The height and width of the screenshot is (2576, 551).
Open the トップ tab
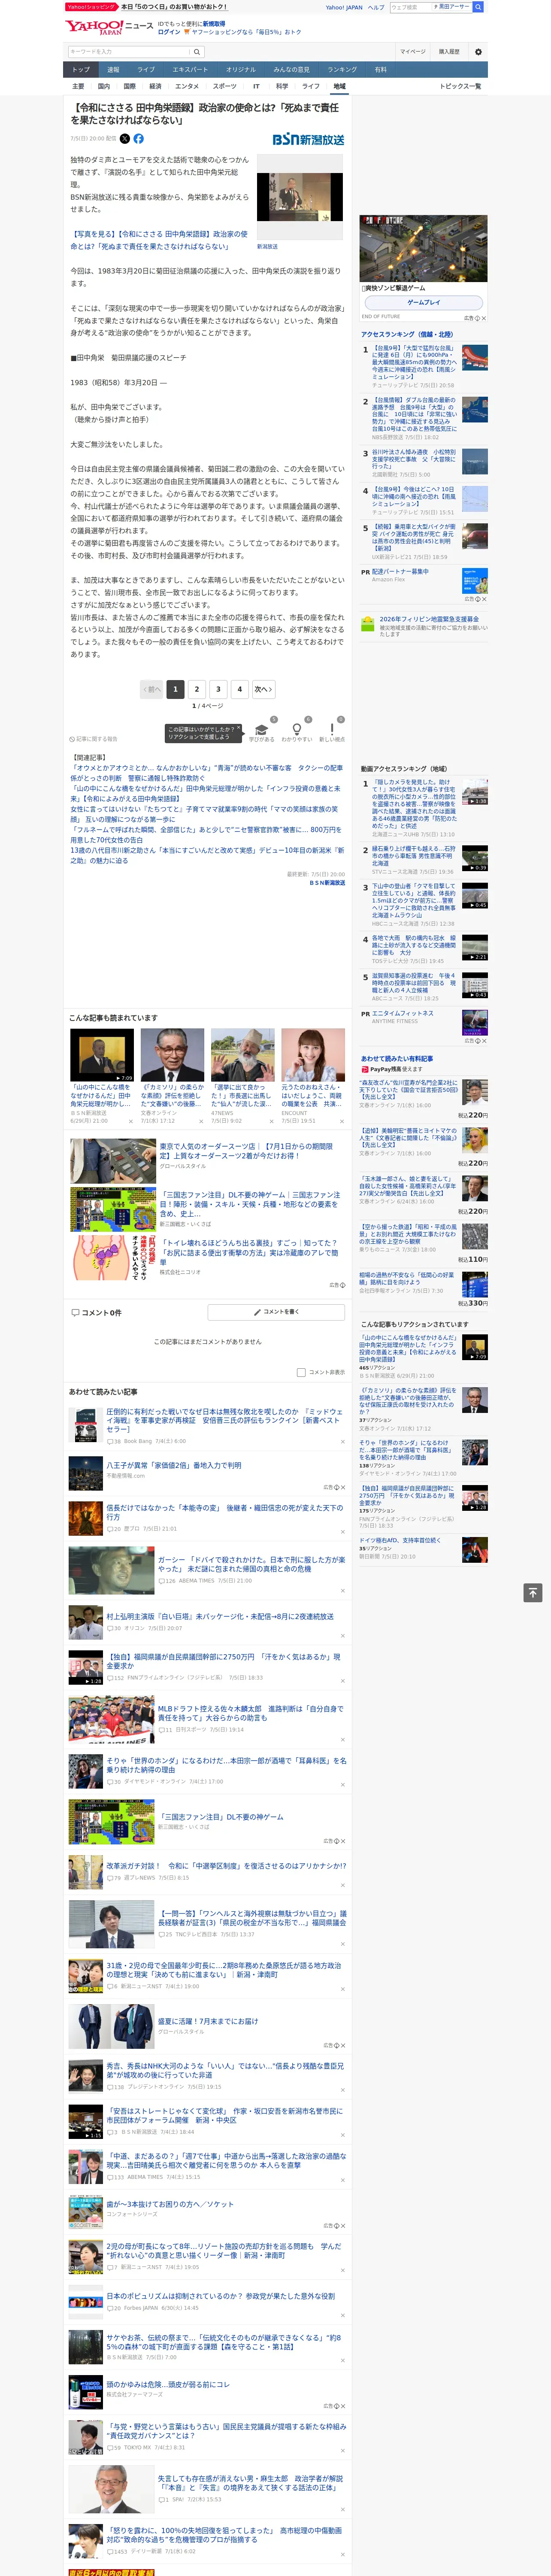click(81, 70)
